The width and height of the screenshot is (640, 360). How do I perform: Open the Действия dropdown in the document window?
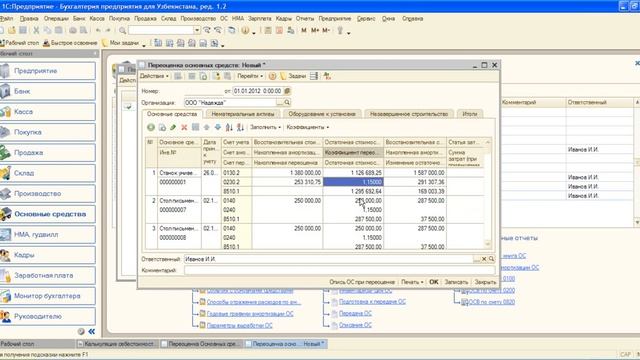click(154, 76)
